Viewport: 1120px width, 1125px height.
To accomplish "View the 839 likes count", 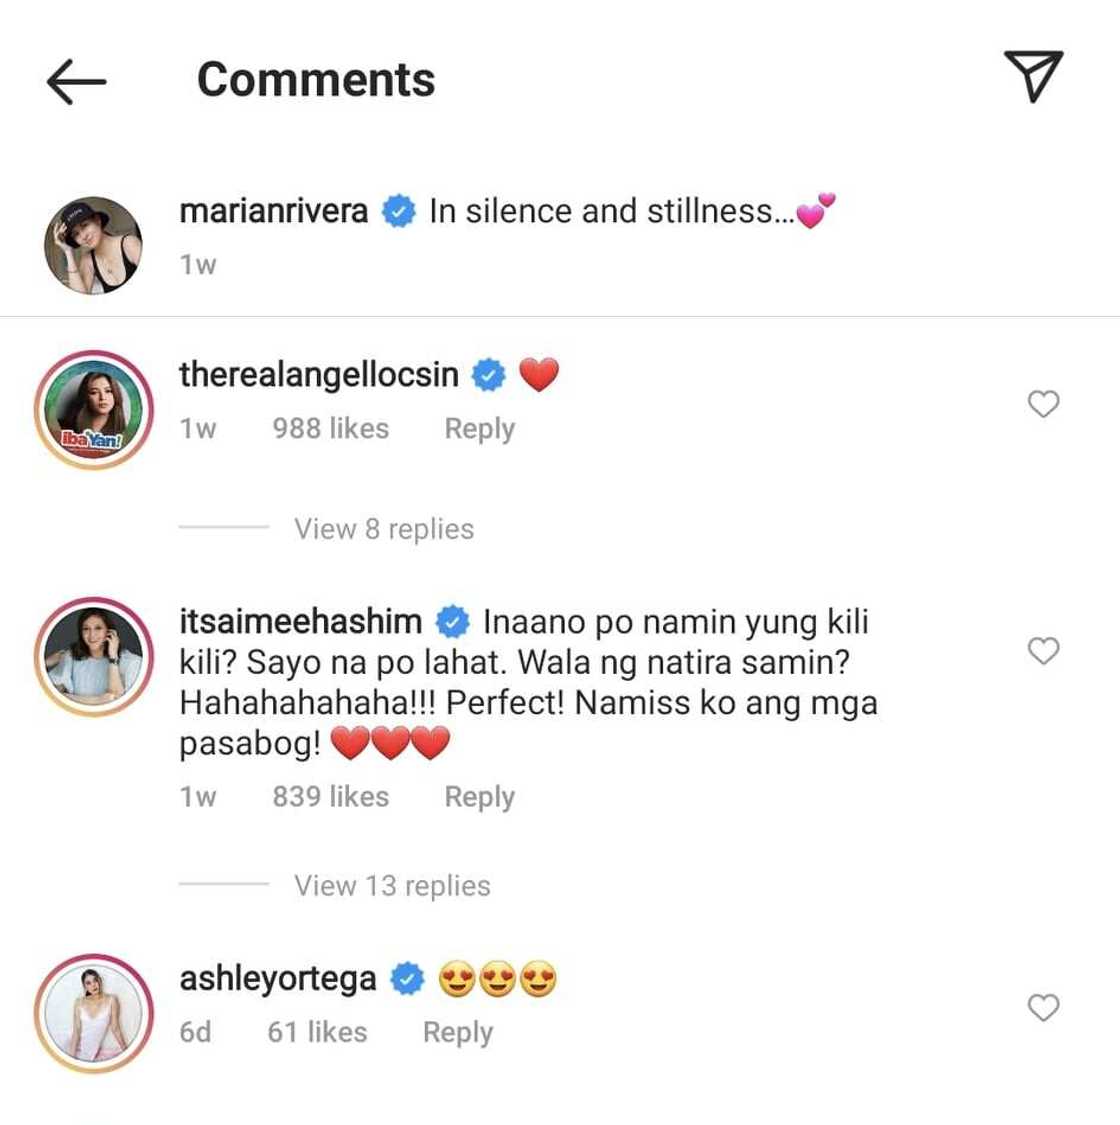I will [x=330, y=797].
